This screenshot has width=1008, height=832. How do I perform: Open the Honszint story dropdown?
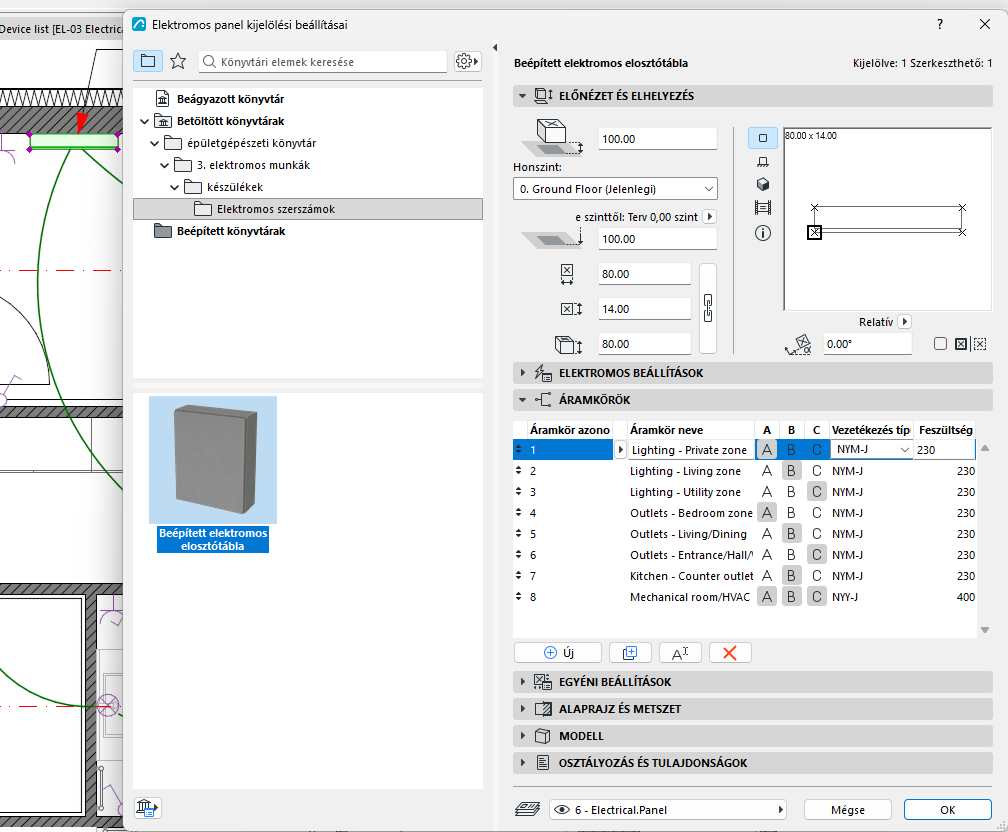pyautogui.click(x=615, y=189)
